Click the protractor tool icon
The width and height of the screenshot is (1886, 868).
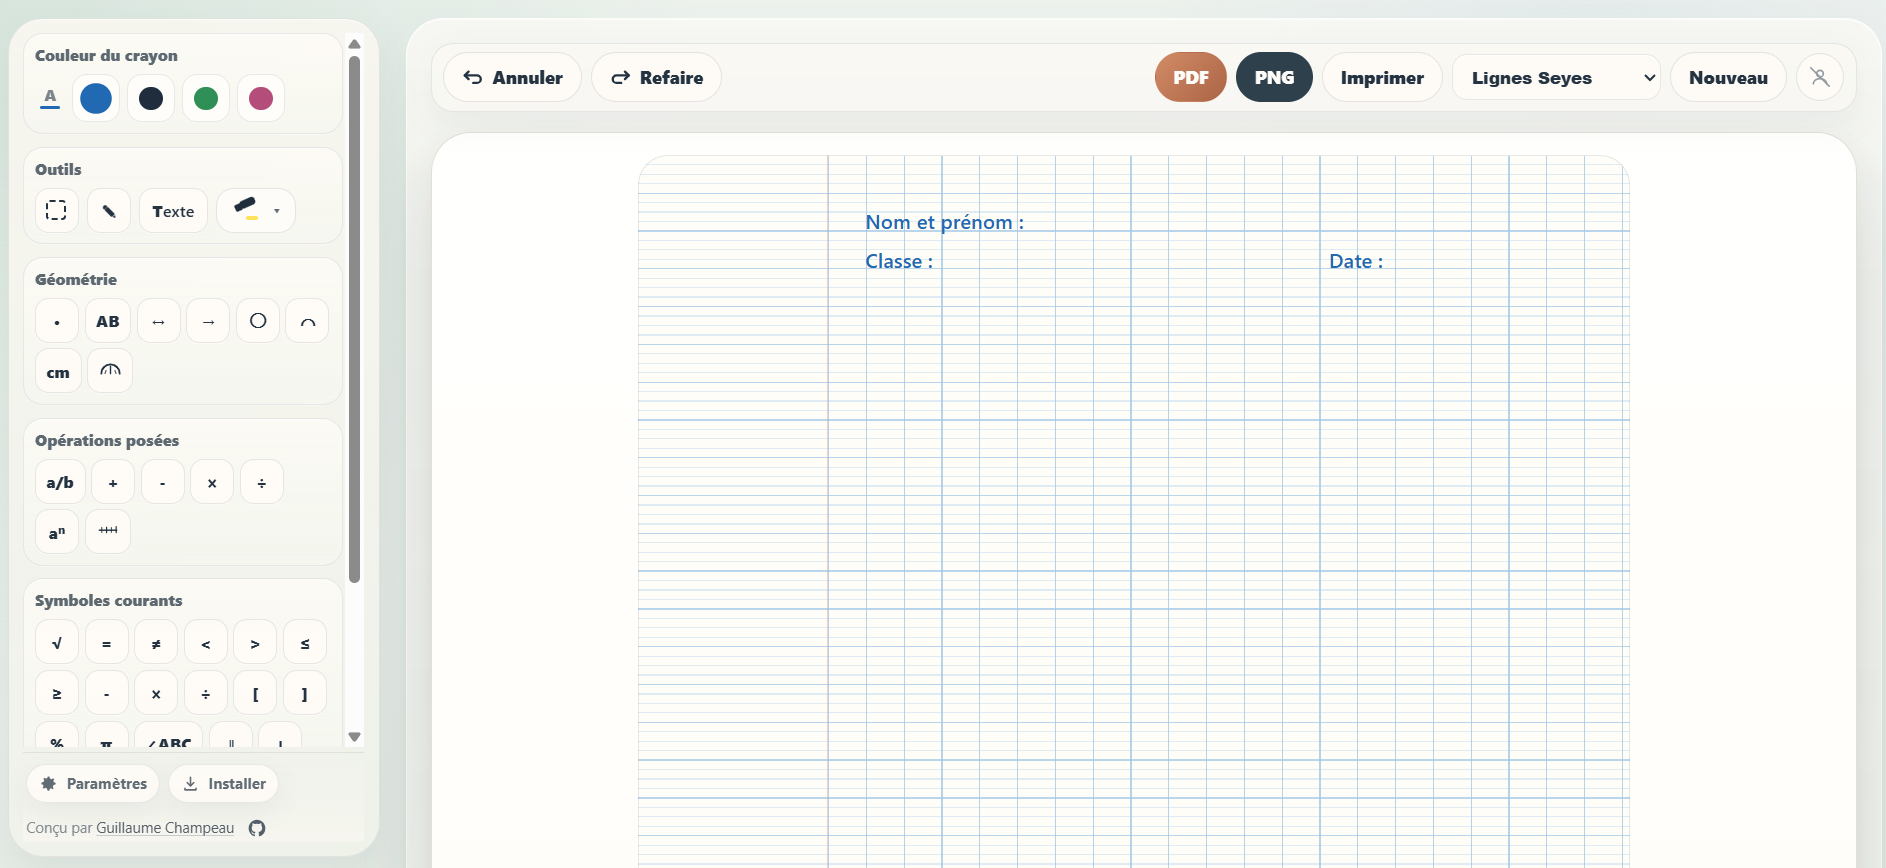point(110,371)
